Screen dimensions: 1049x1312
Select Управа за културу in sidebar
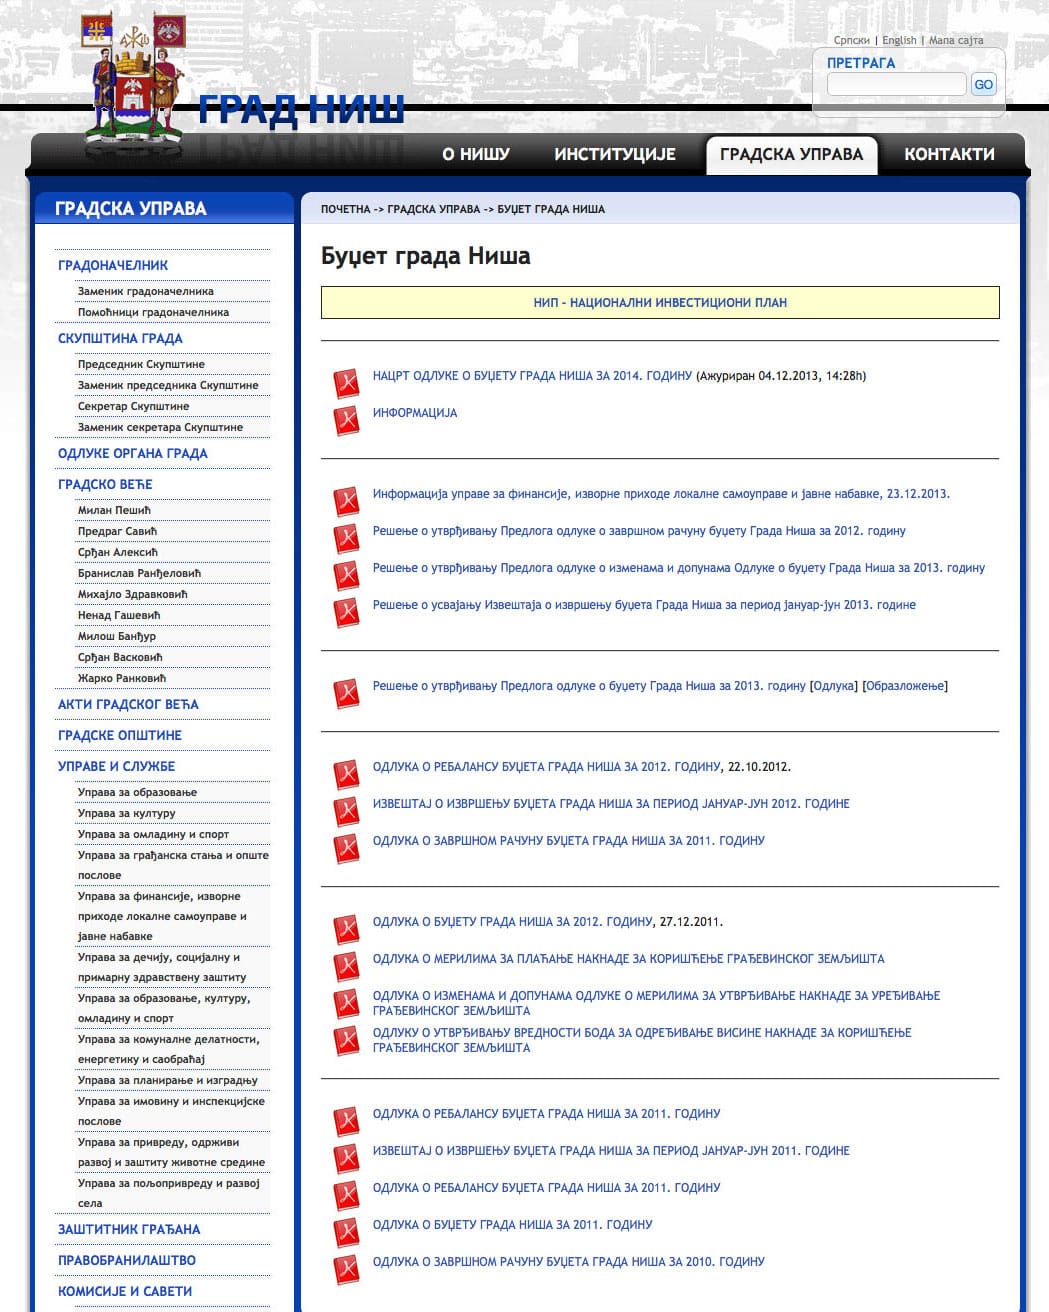click(x=127, y=813)
